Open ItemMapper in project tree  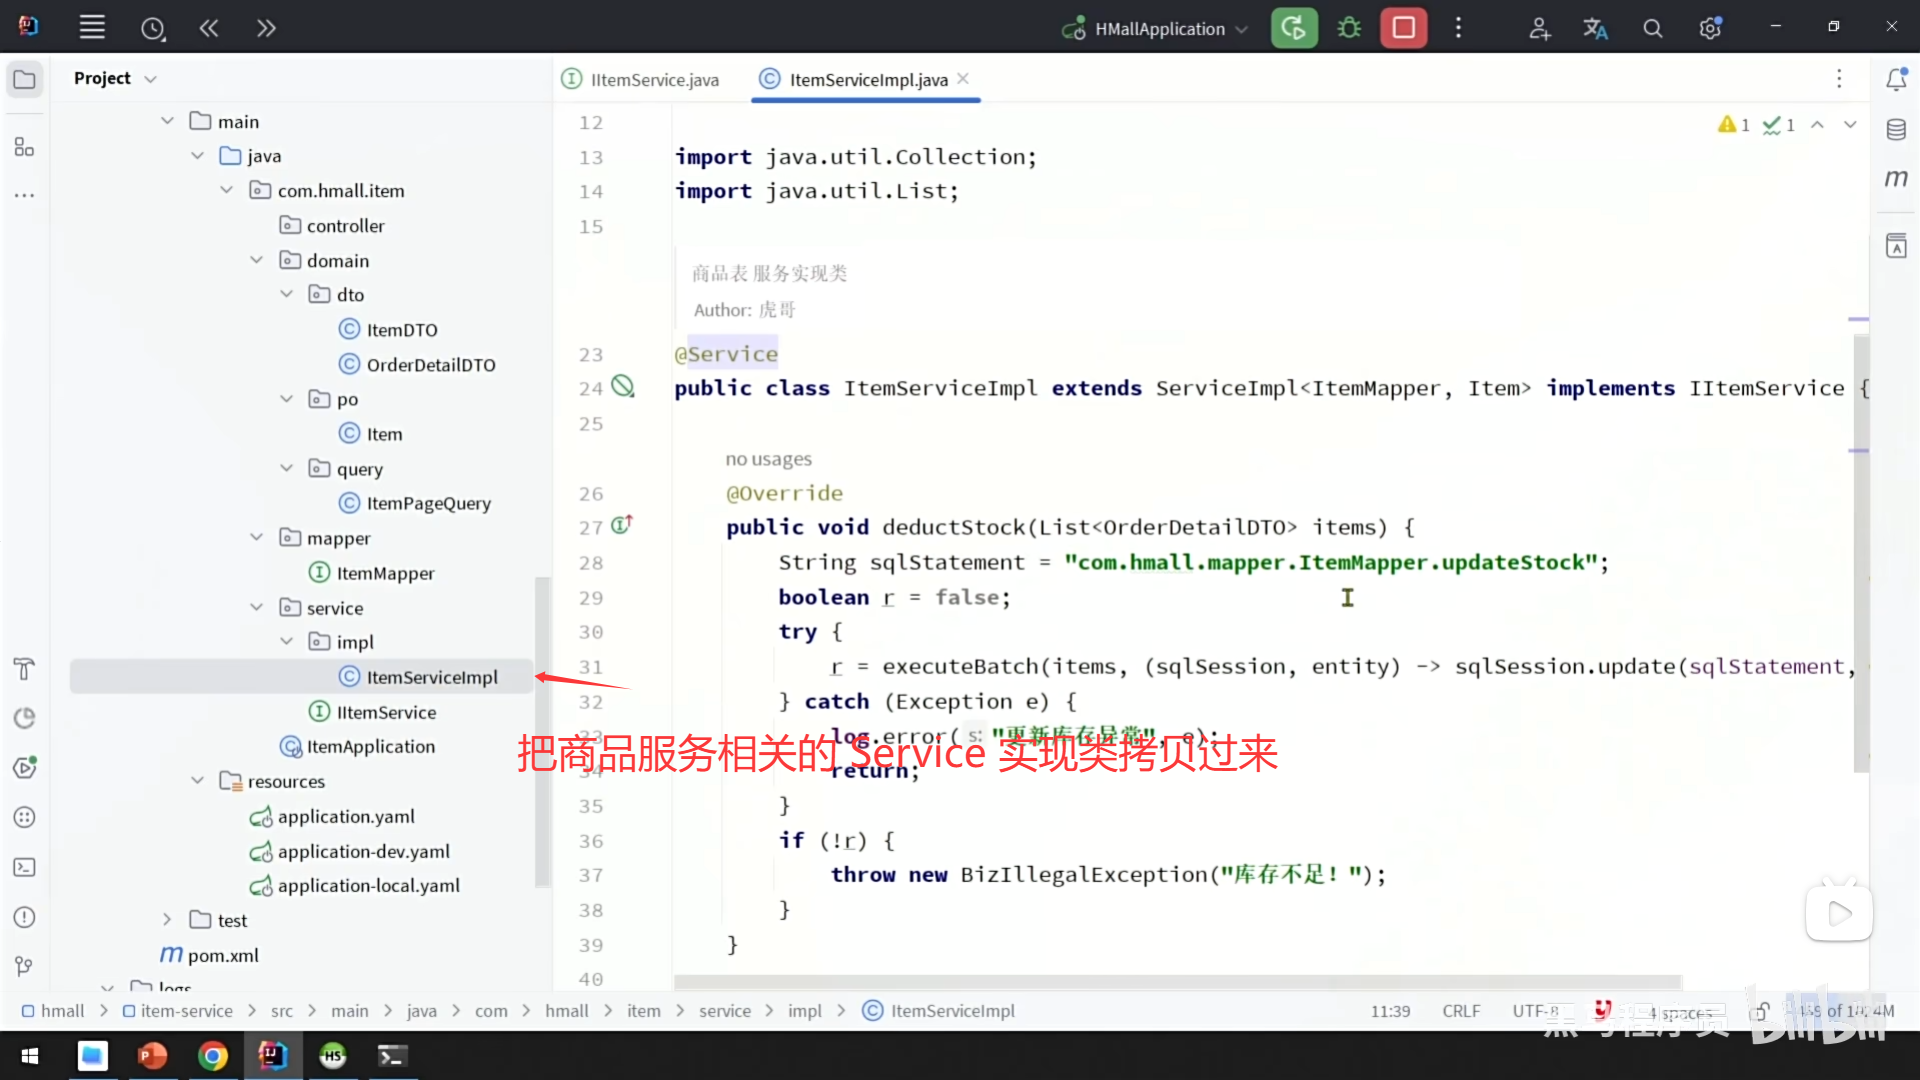385,573
